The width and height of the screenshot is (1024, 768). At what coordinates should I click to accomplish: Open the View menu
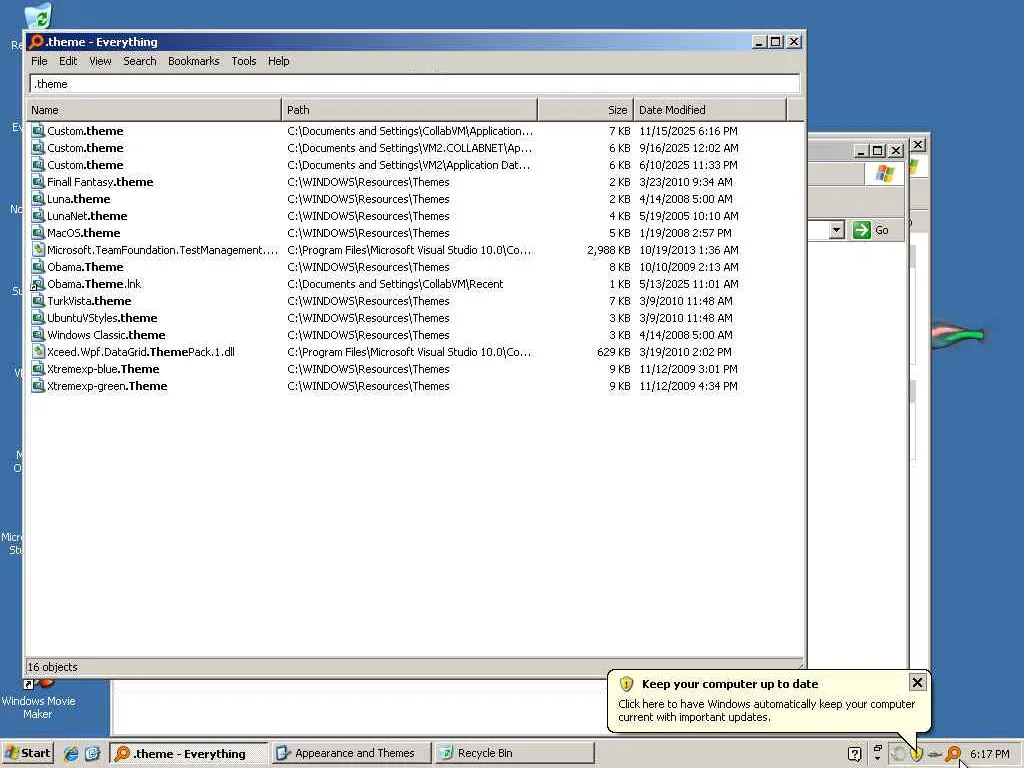(x=100, y=61)
